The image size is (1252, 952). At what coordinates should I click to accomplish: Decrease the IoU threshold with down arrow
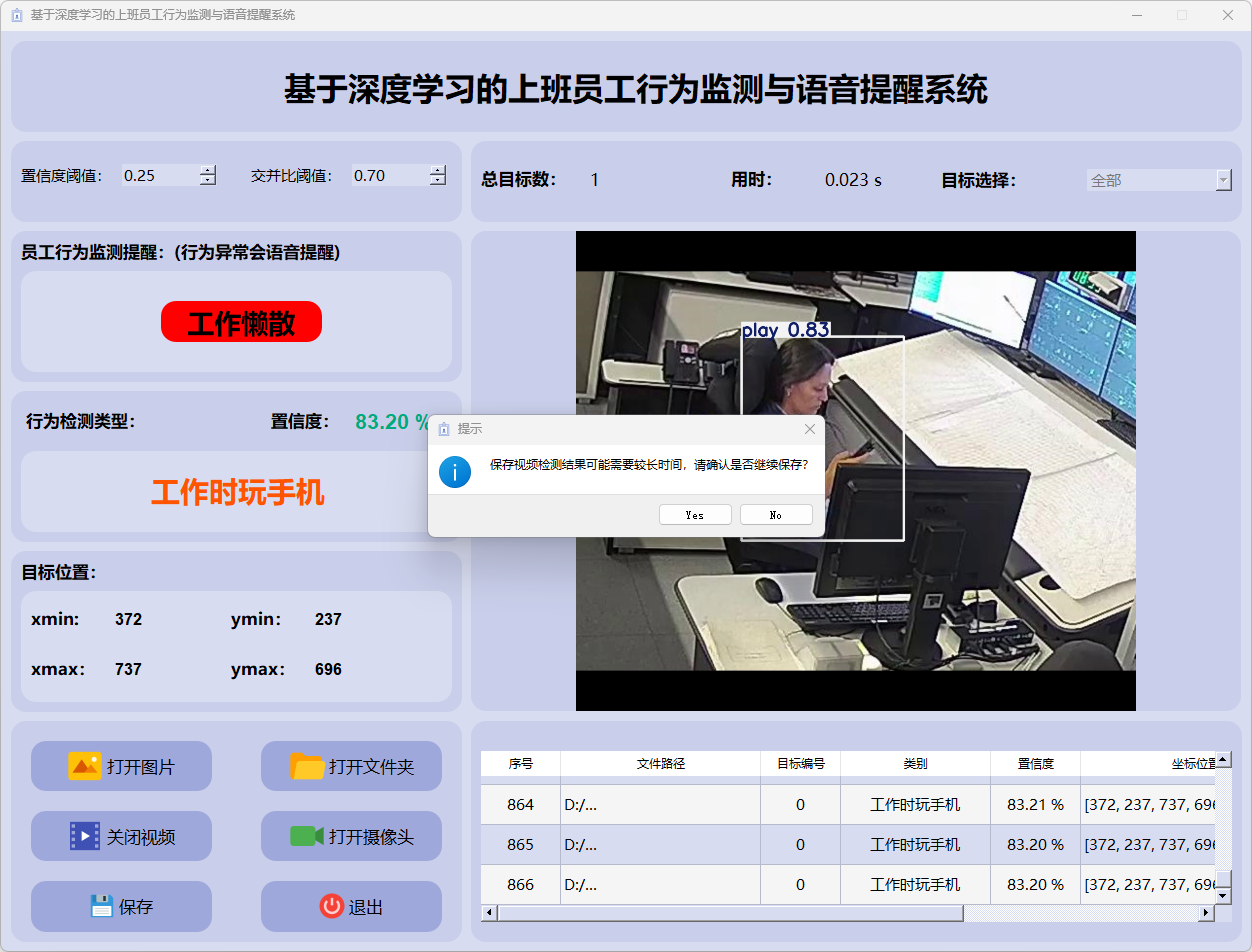[x=438, y=181]
